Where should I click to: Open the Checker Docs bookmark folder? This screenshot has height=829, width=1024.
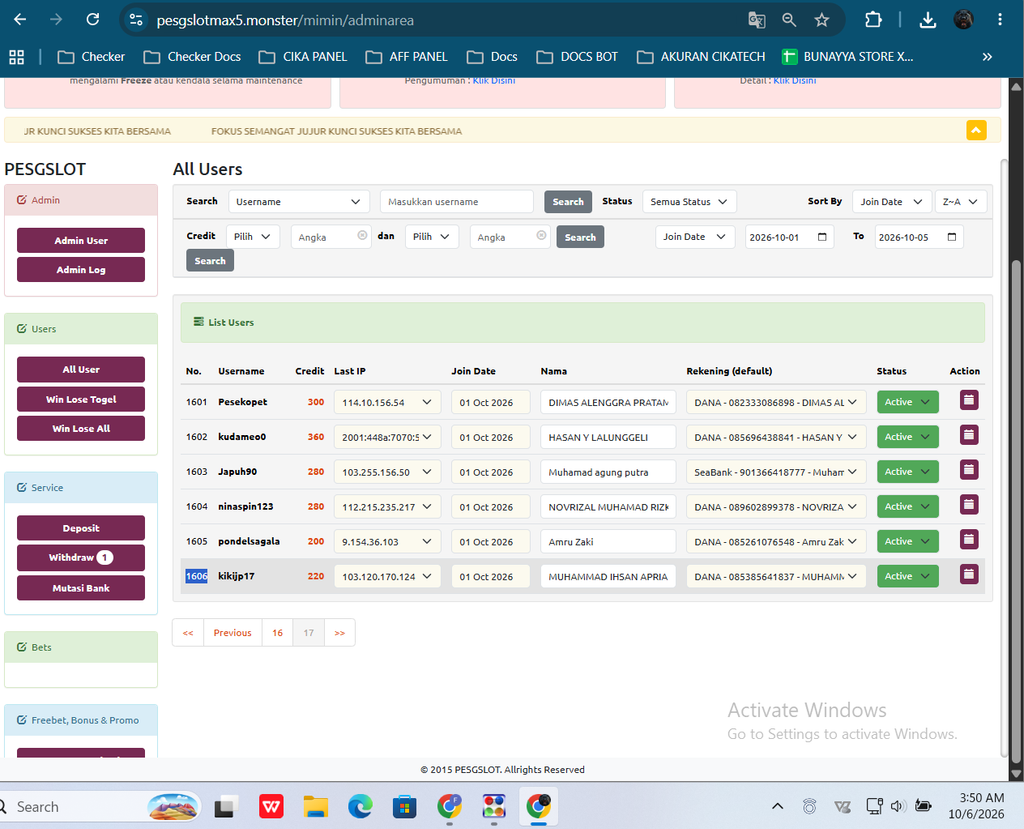(x=192, y=57)
